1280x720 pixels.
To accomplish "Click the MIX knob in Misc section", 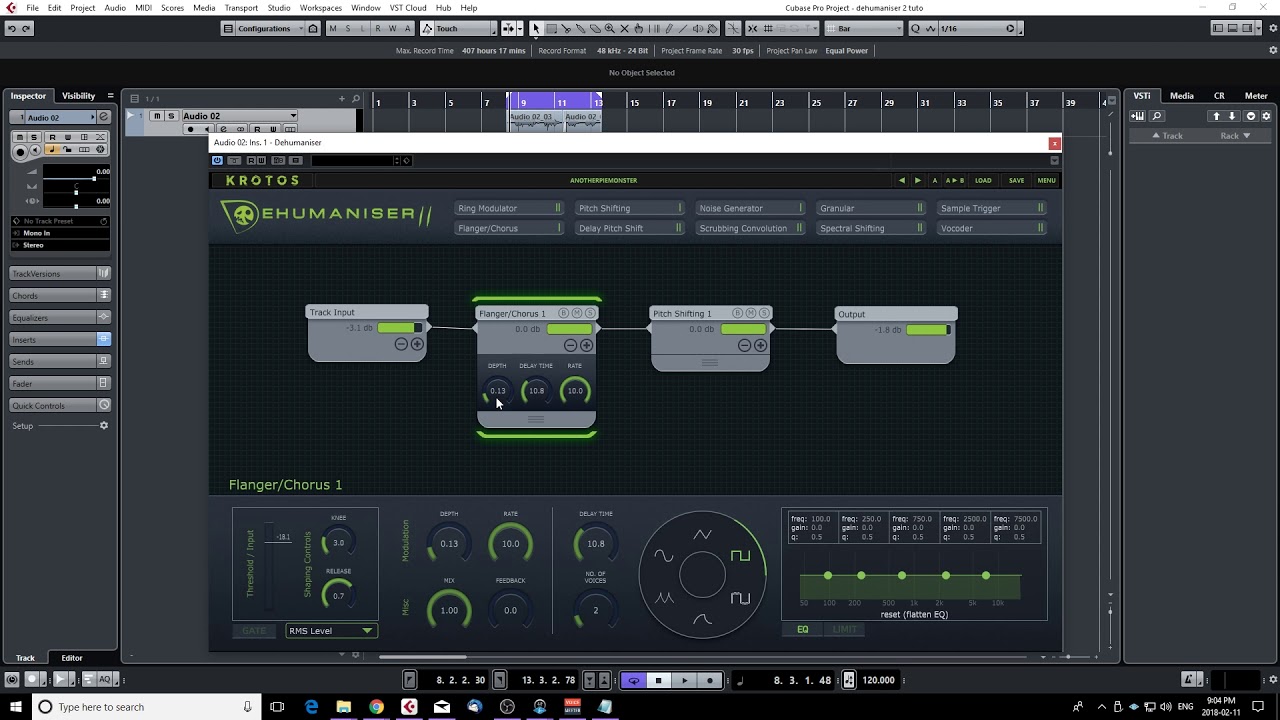I will pyautogui.click(x=449, y=610).
